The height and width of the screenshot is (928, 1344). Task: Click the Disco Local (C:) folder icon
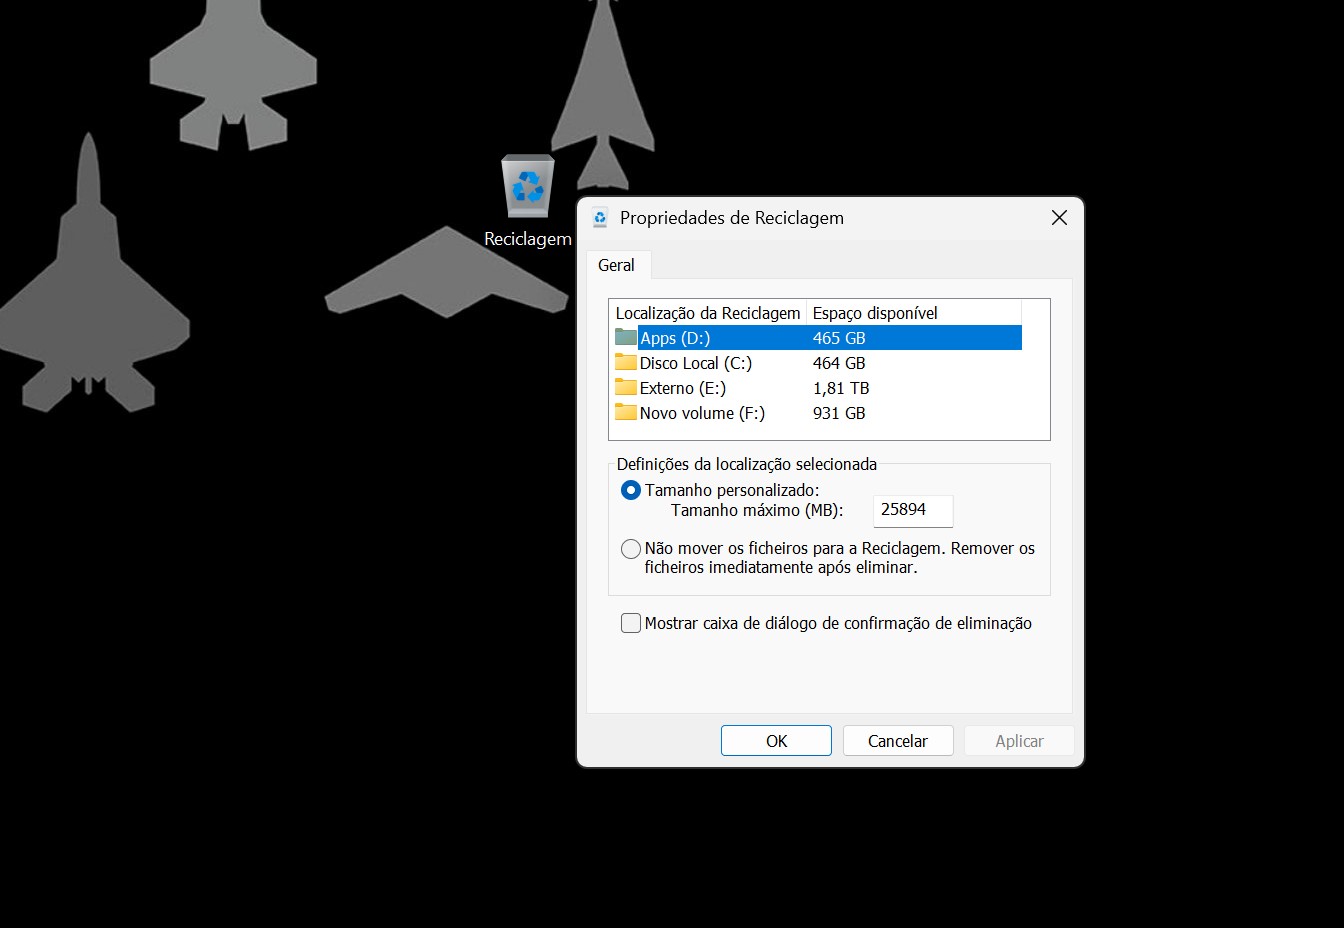(x=626, y=363)
